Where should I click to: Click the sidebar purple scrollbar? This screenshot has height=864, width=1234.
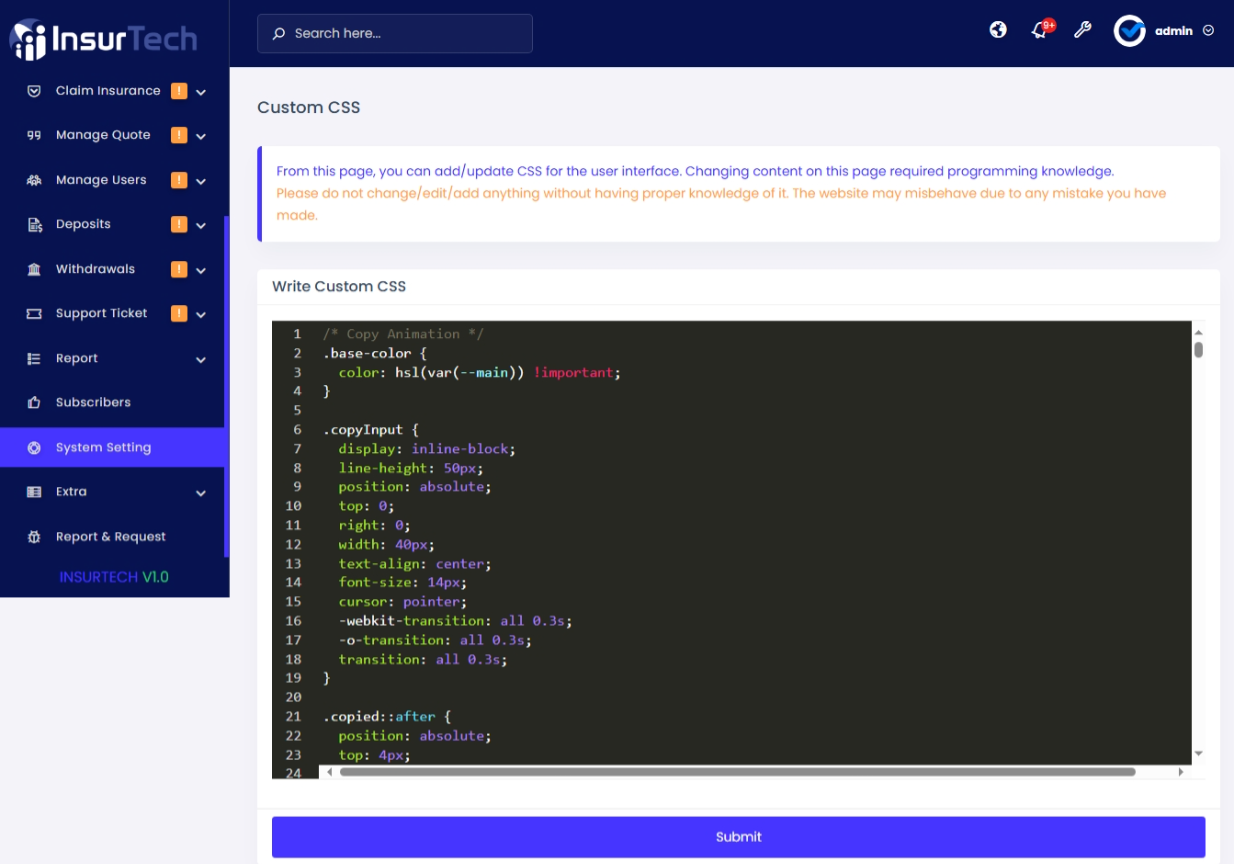tap(227, 386)
